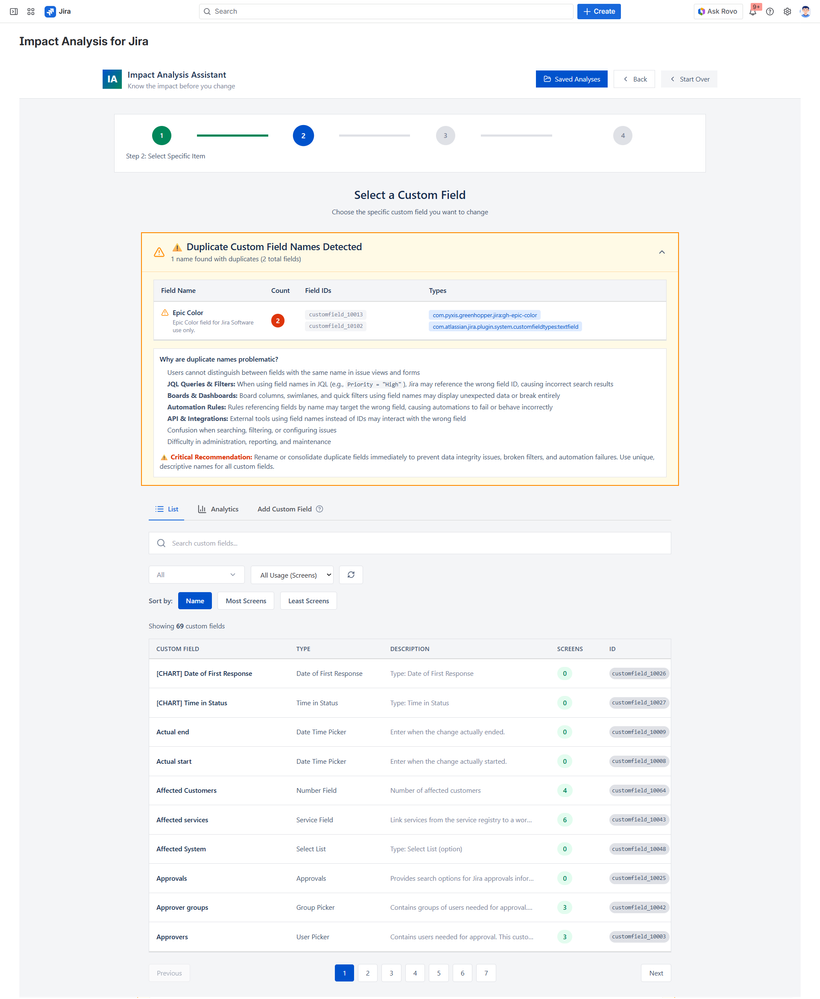Open the help question-mark icon
The image size is (820, 999).
click(x=771, y=11)
